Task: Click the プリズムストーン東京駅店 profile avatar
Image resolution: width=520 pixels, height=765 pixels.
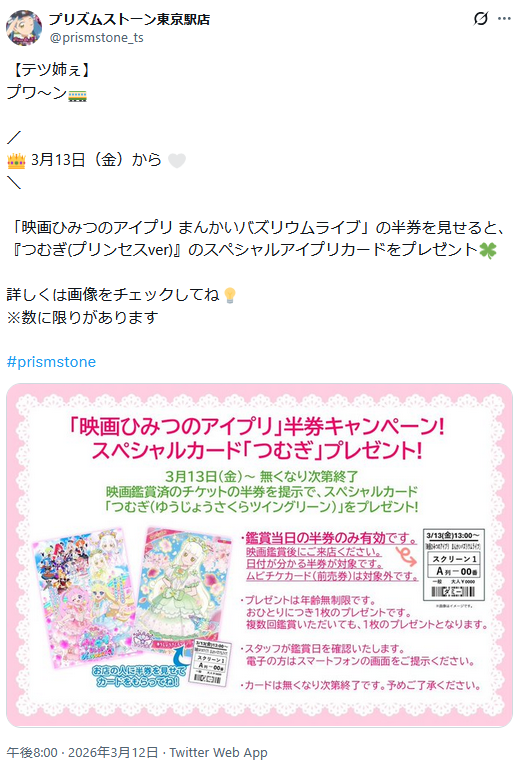Action: pos(24,28)
